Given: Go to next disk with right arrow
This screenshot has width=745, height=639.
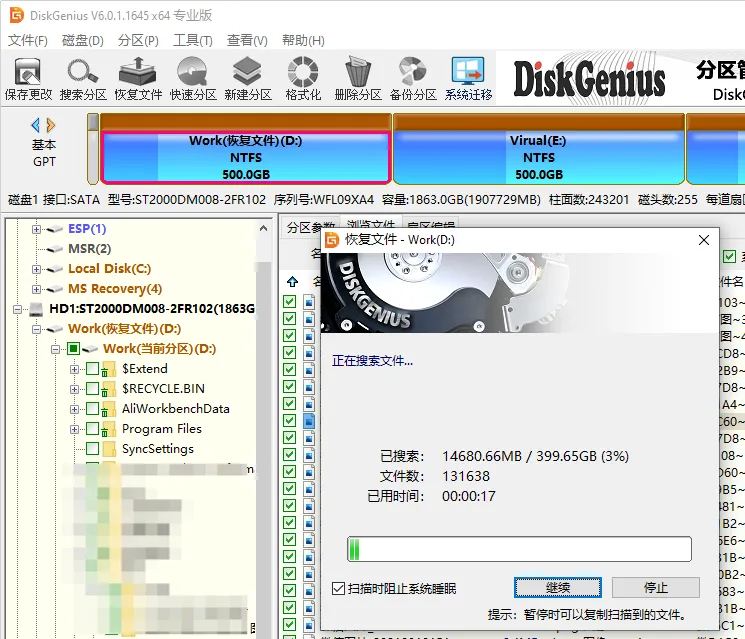Looking at the screenshot, I should [x=51, y=125].
